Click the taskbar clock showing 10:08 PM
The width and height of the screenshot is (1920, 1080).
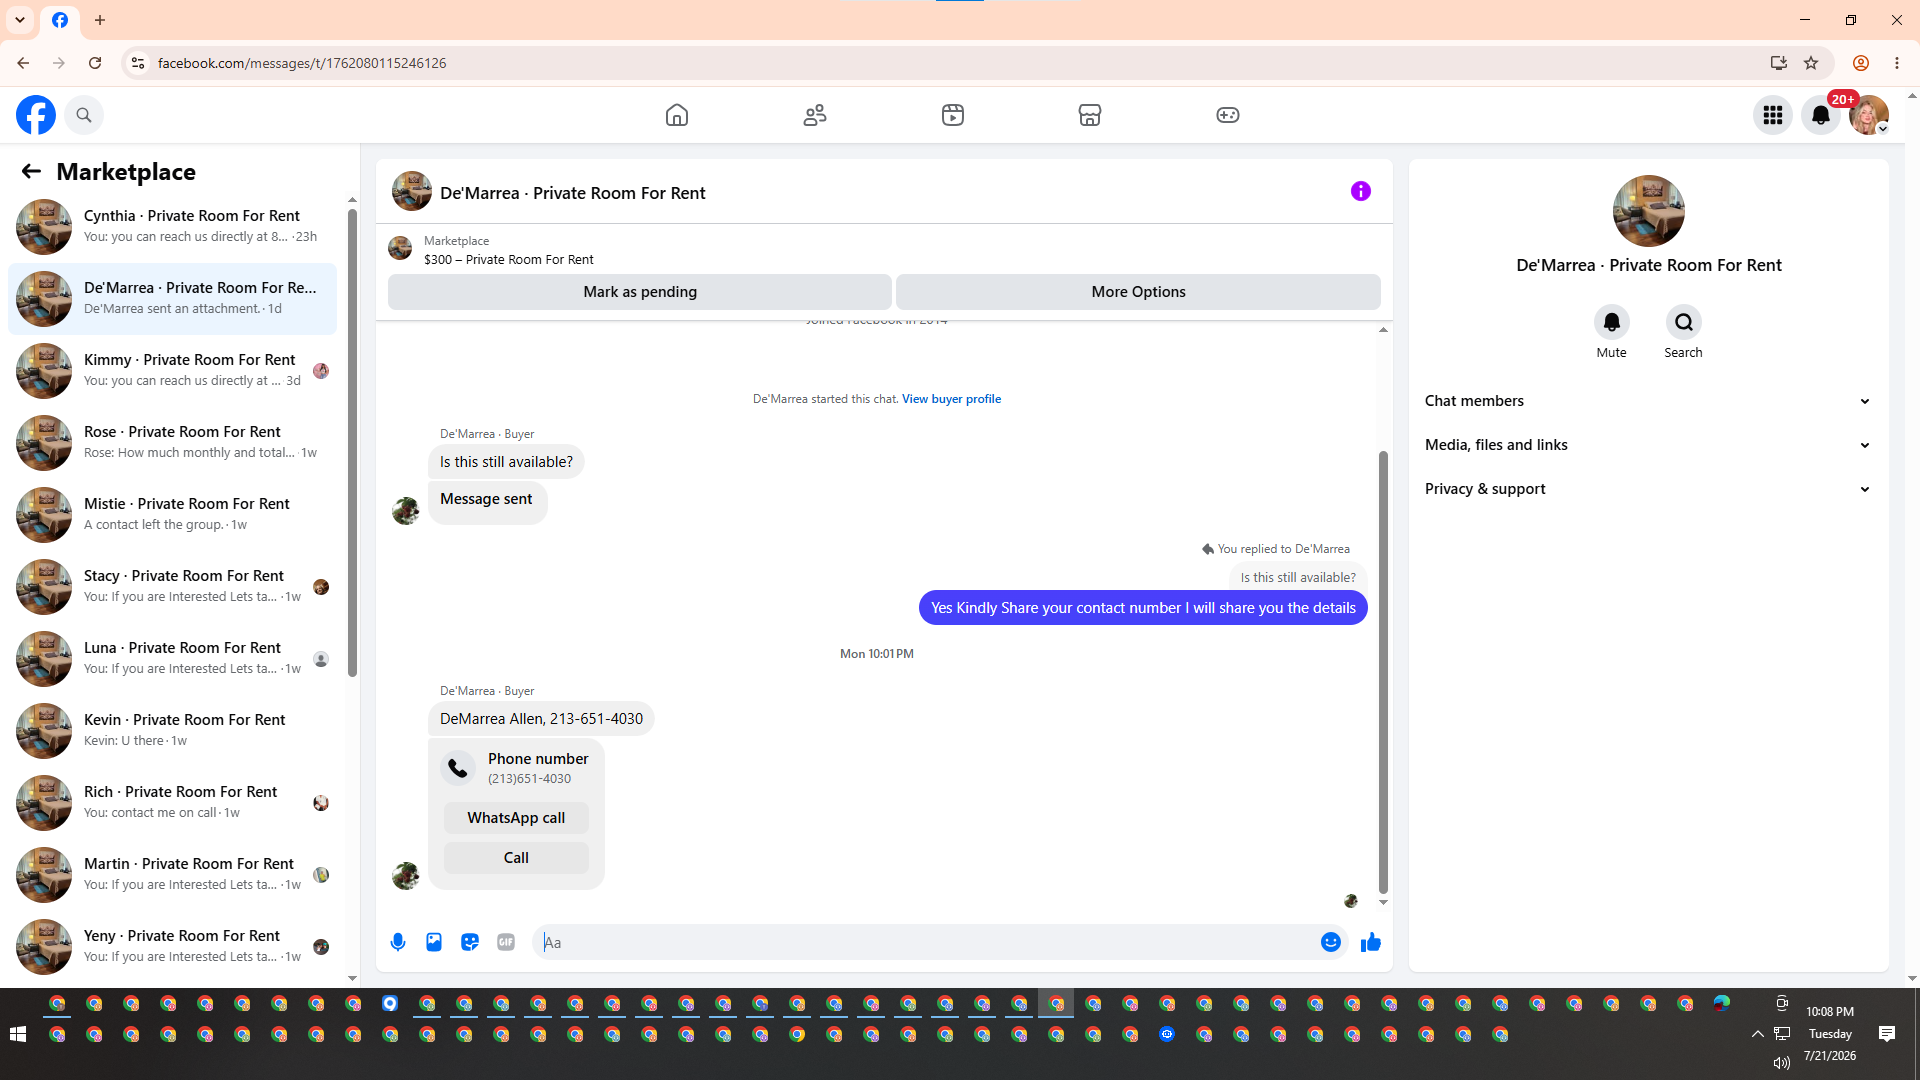click(1830, 1012)
